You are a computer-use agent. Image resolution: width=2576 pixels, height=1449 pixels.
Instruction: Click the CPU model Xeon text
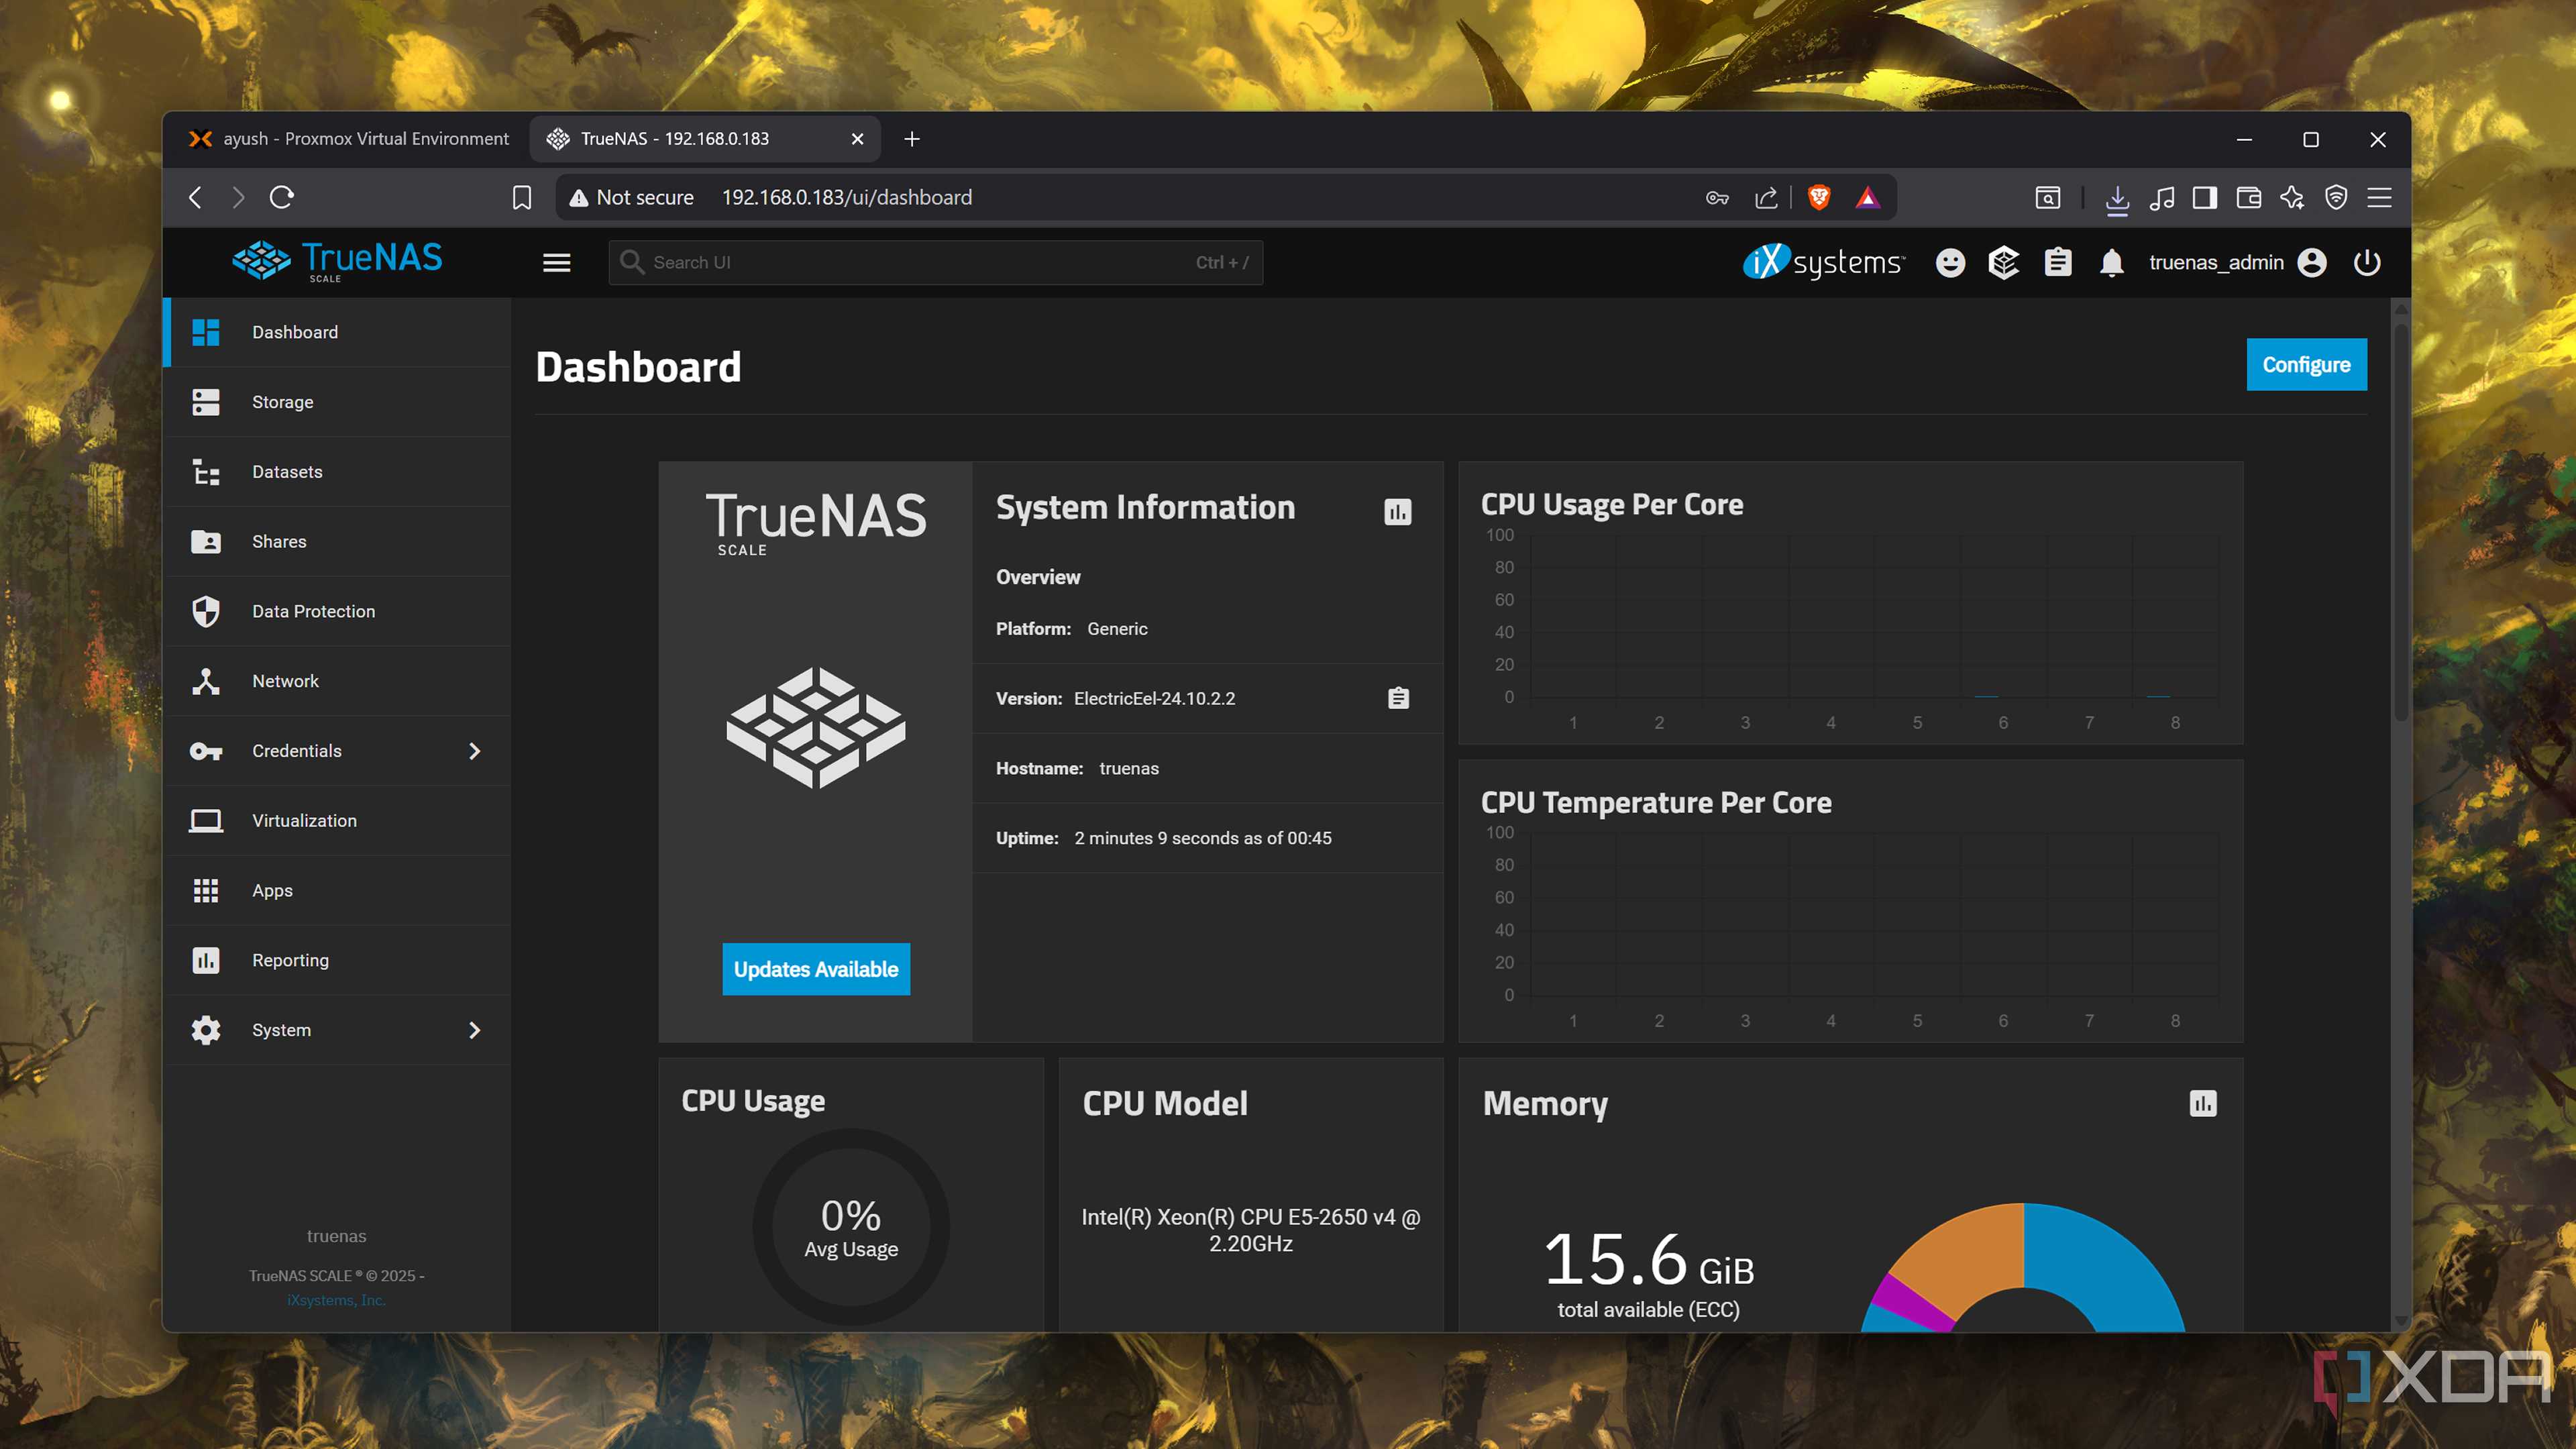1251,1230
